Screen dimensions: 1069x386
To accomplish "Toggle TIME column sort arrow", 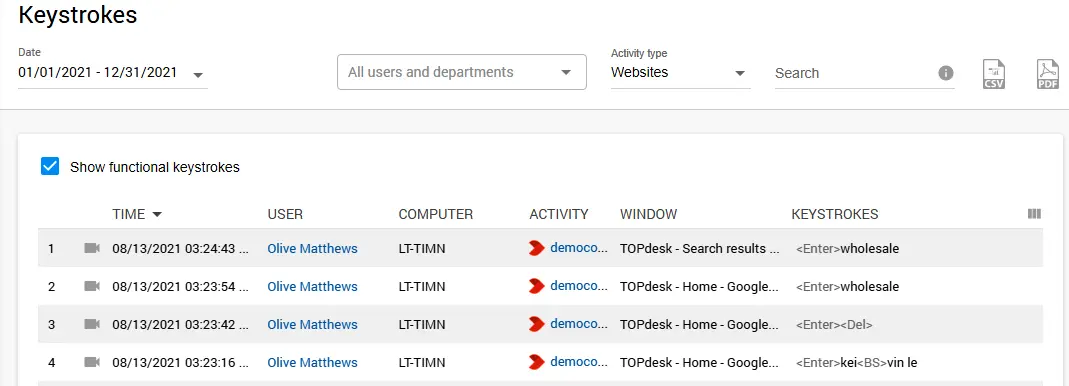I will click(157, 214).
